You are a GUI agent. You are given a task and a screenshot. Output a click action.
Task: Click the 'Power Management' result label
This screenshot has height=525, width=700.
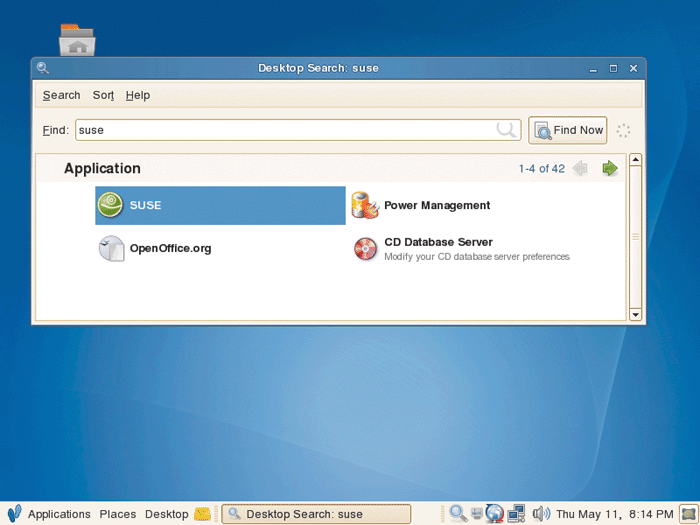tap(437, 205)
